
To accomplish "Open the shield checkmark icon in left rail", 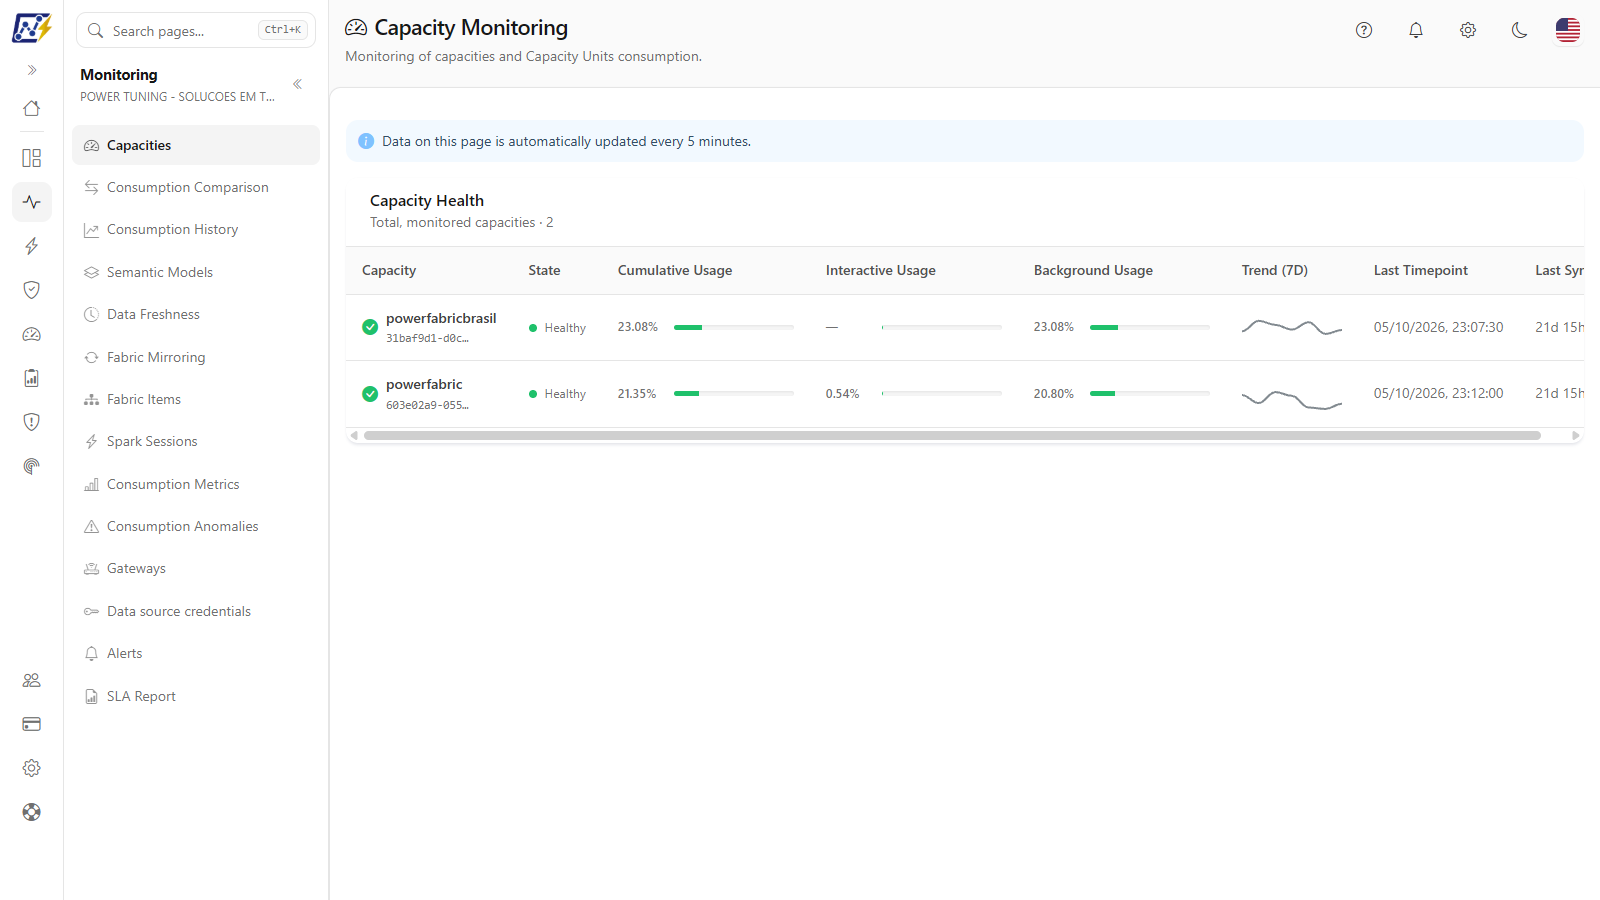I will pyautogui.click(x=32, y=290).
